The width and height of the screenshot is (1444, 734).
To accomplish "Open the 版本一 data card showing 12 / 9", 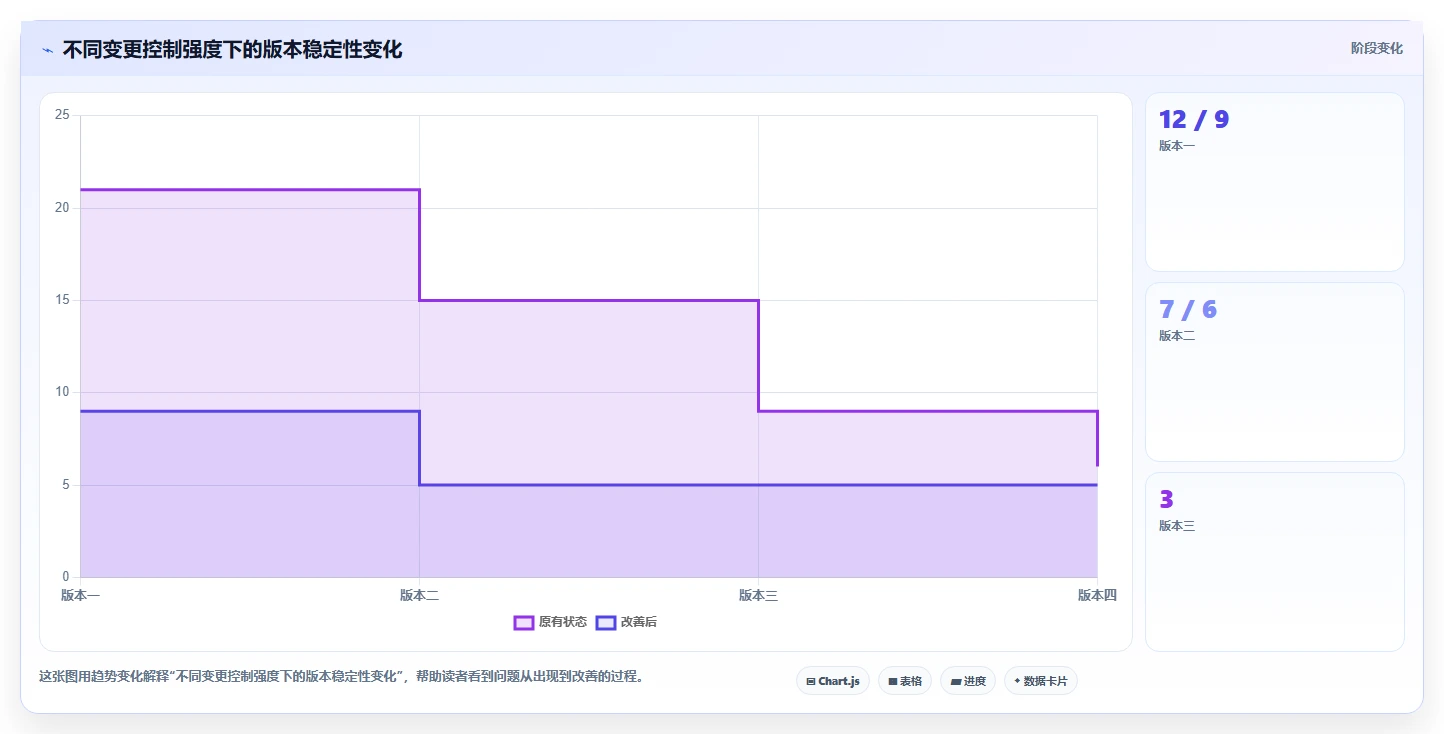I will (x=1275, y=182).
